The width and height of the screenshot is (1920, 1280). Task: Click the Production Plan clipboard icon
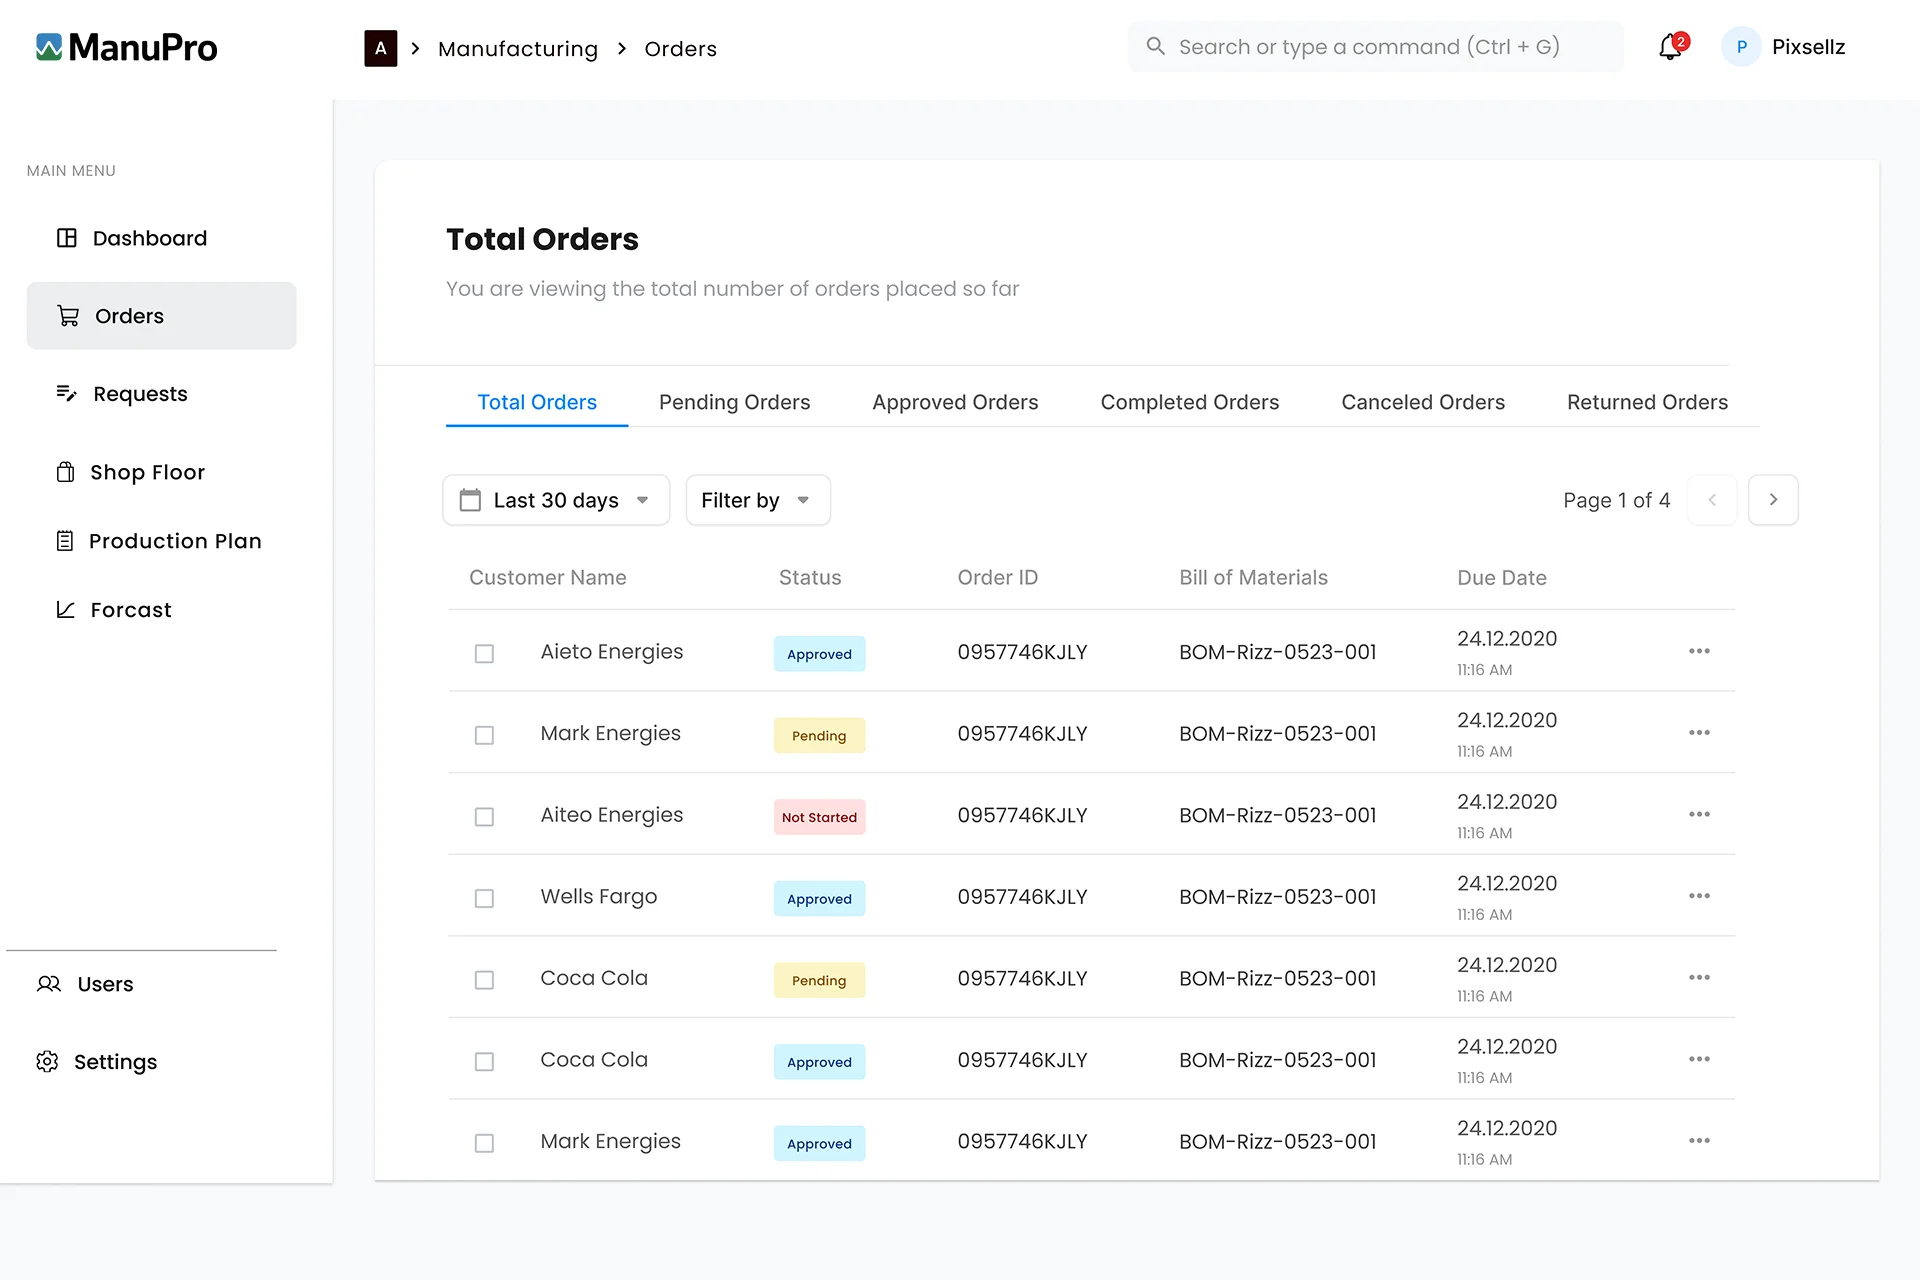[65, 541]
